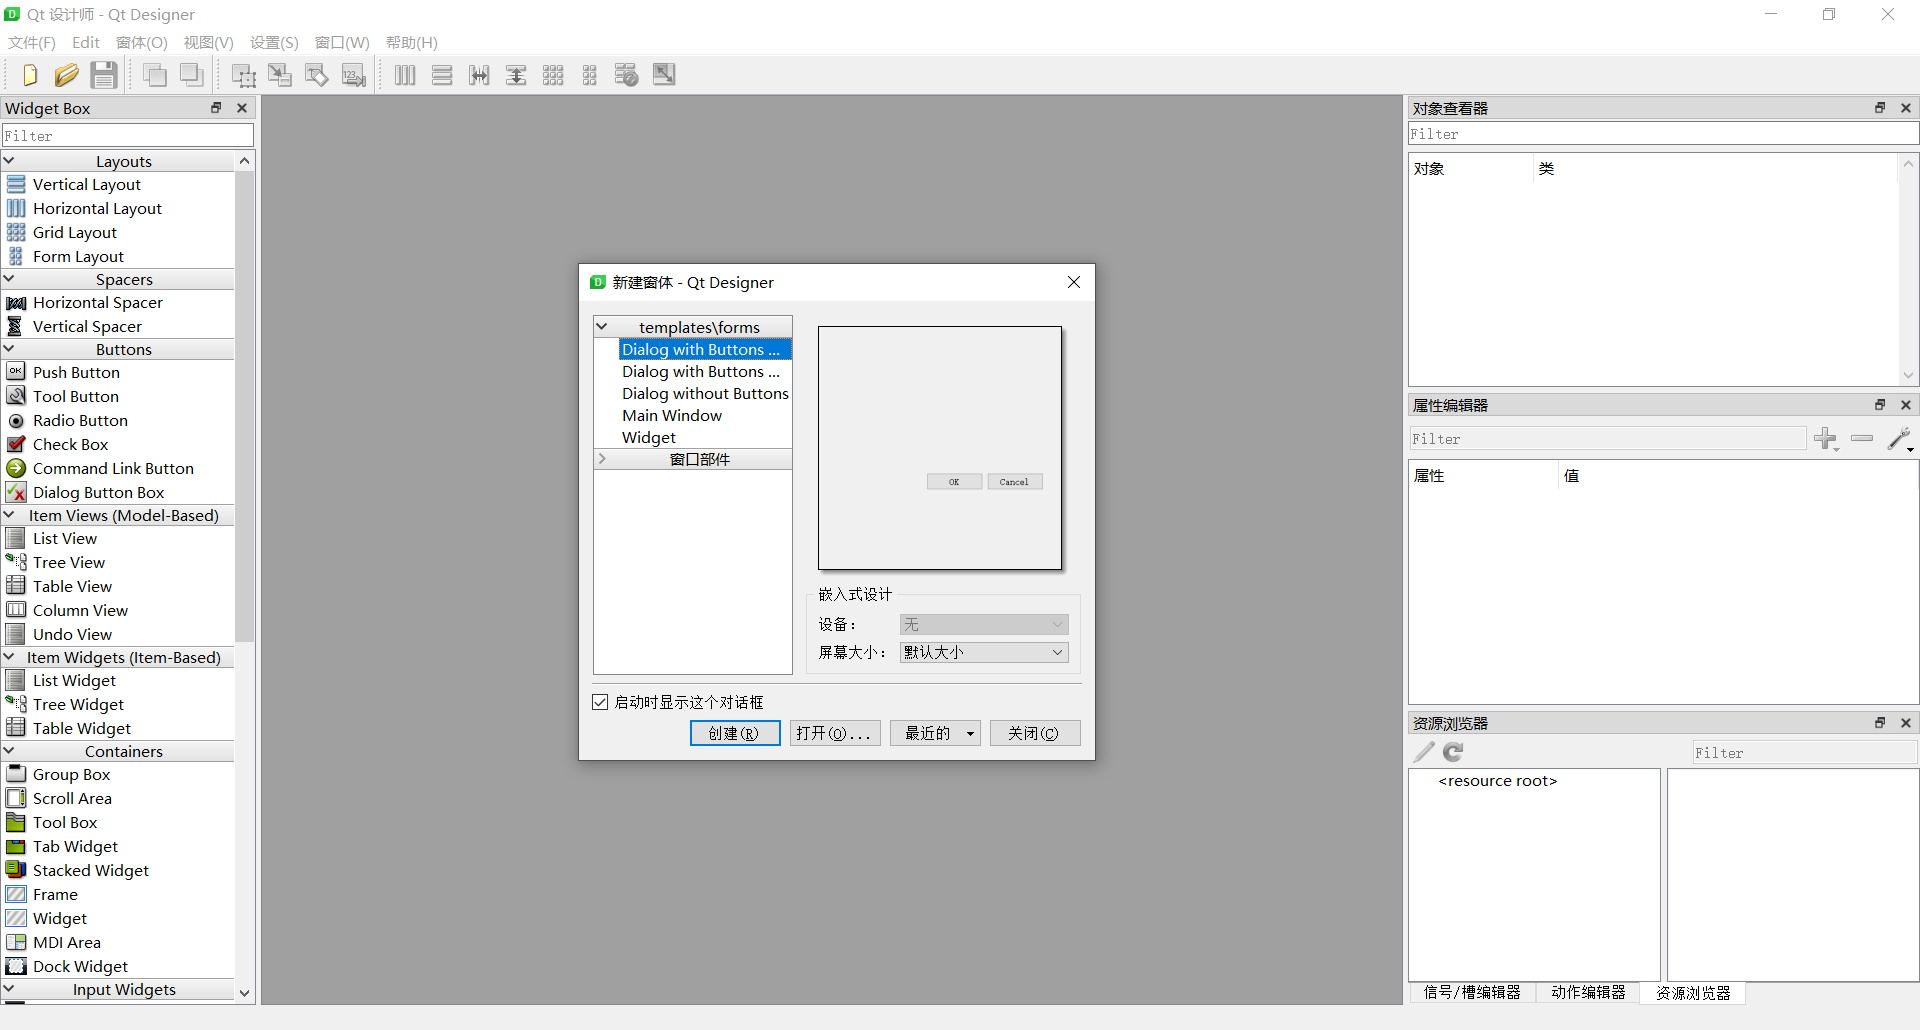
Task: Open the 视图(V) menu
Action: 208,42
